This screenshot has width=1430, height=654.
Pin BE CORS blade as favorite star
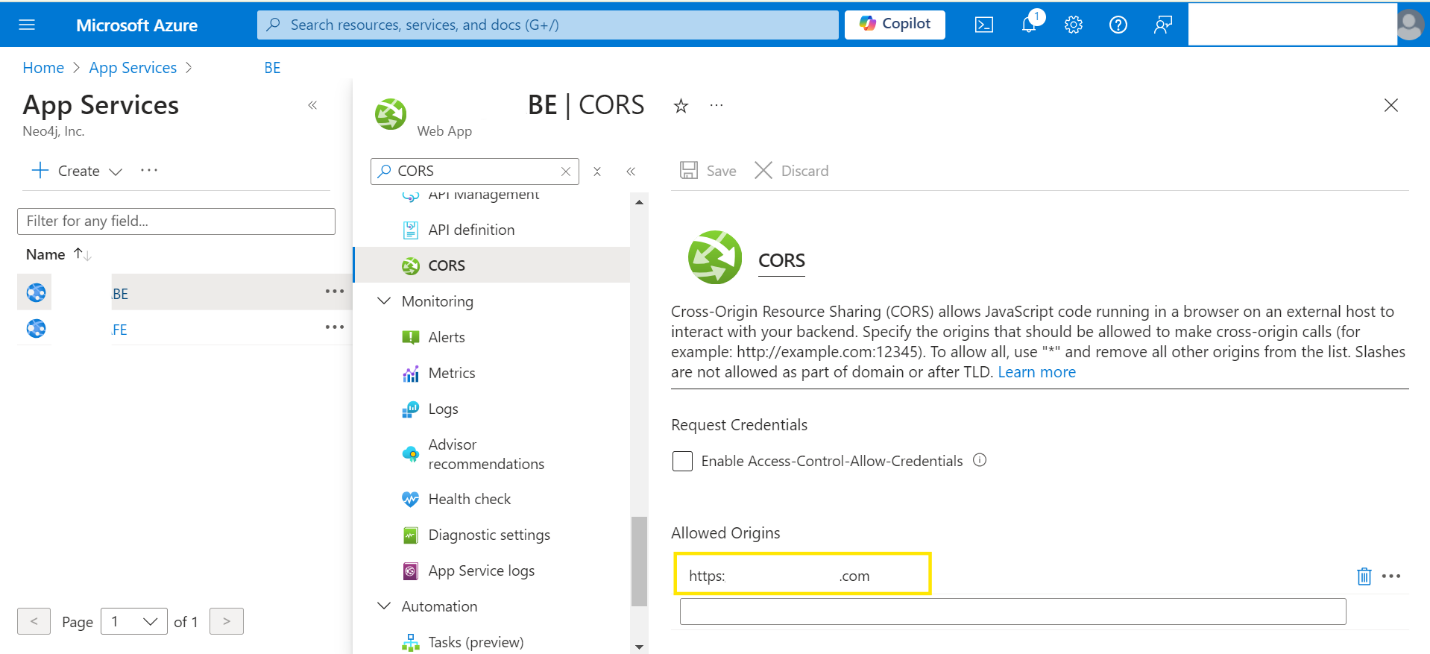pyautogui.click(x=681, y=106)
